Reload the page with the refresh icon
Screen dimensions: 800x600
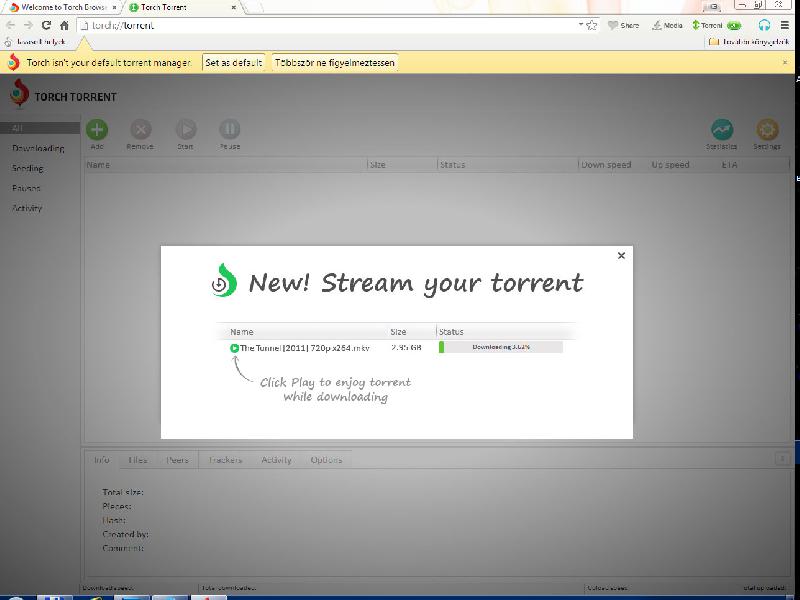(46, 25)
